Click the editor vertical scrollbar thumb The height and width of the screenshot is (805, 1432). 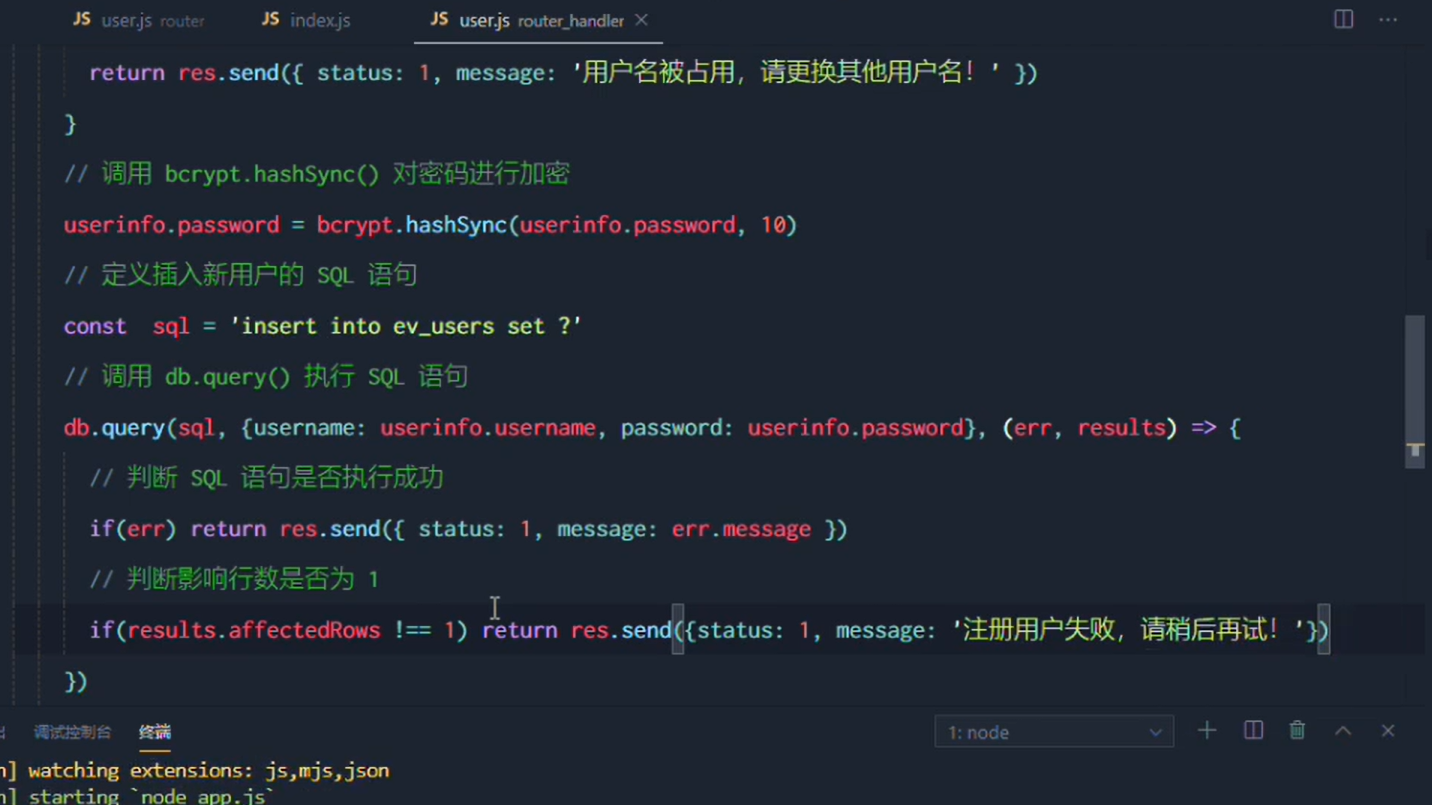[1414, 391]
